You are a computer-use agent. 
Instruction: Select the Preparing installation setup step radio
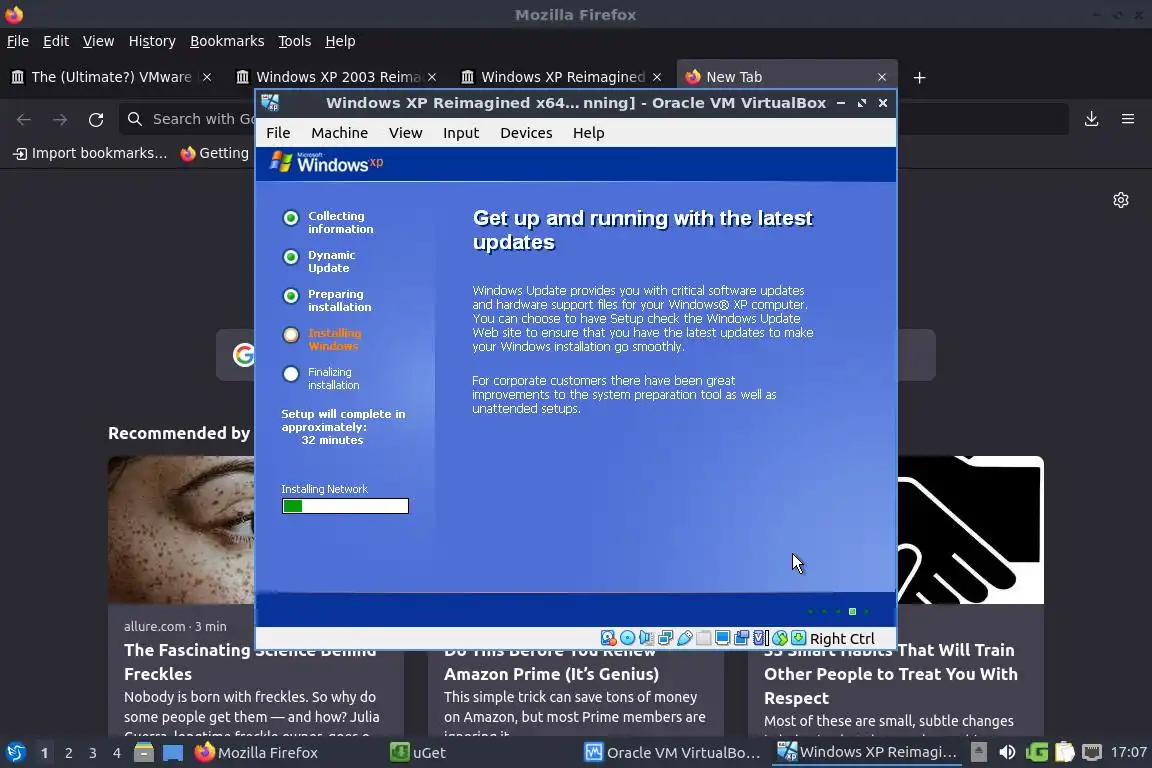pos(291,295)
